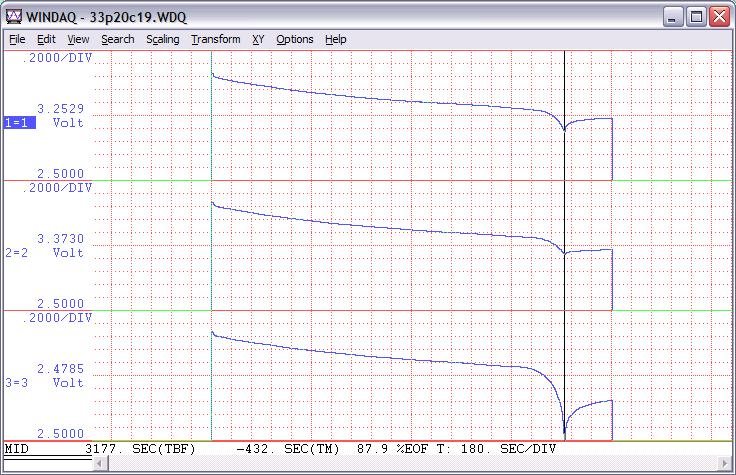This screenshot has width=736, height=475.
Task: Click the -432. SEC(TM) status readout
Action: click(288, 449)
